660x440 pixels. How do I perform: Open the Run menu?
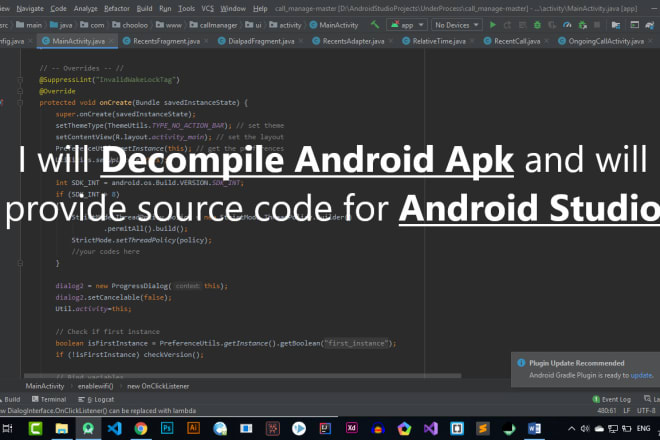click(165, 8)
